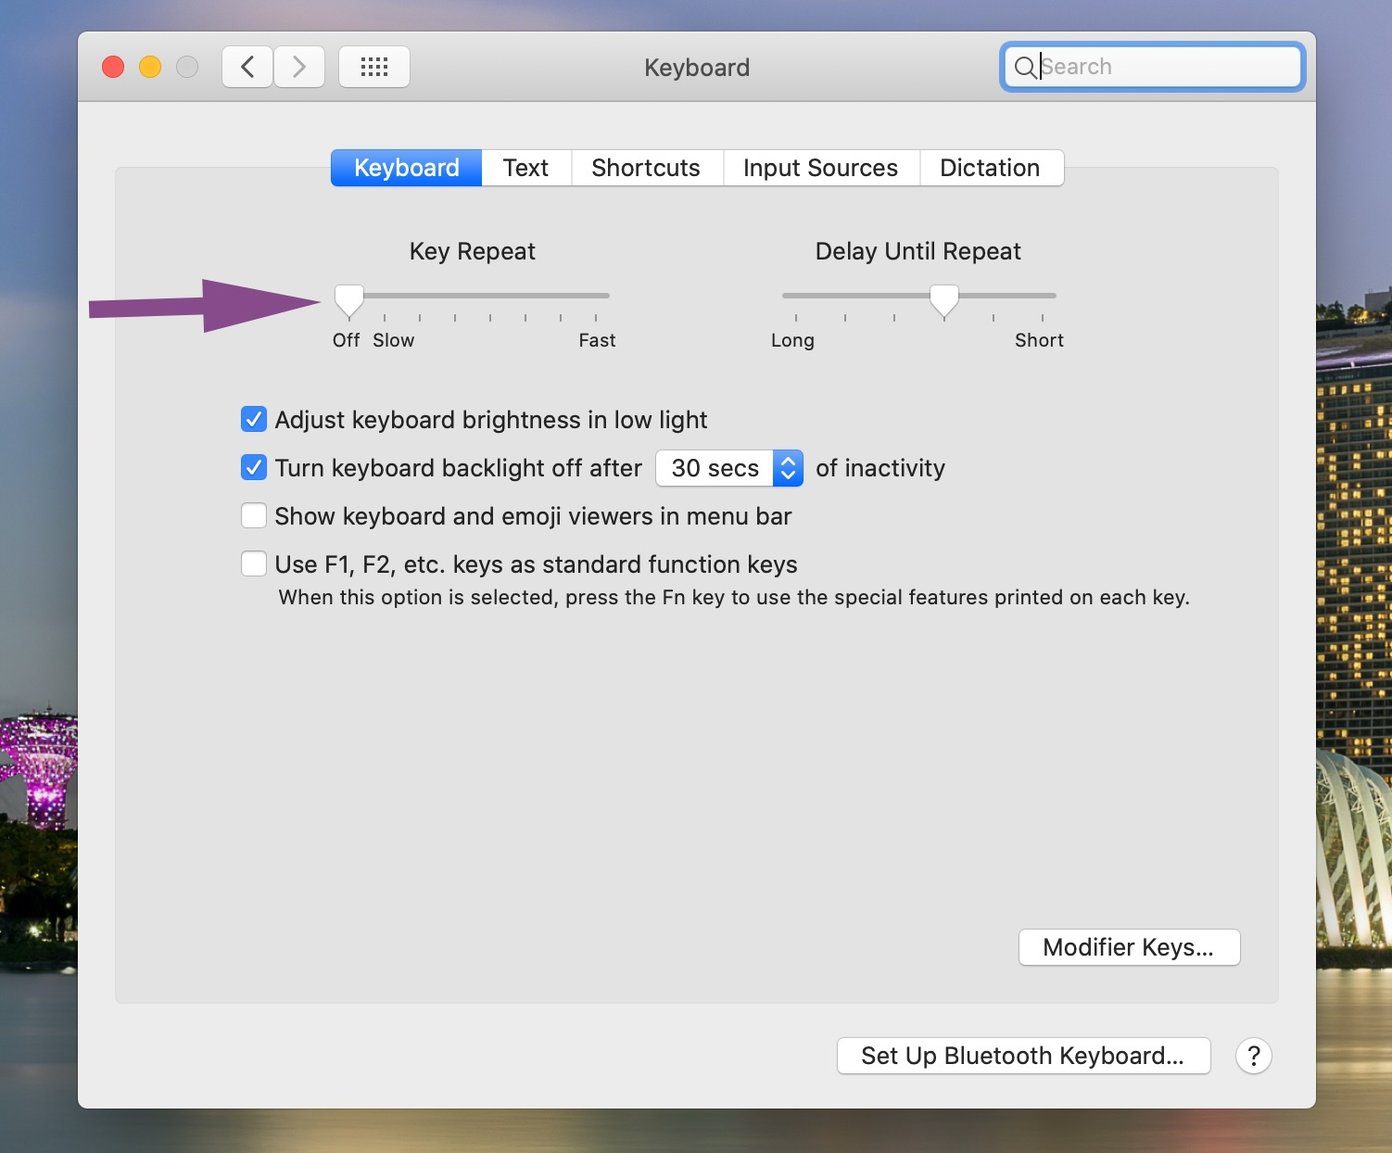Switch to the Dictation tab
Image resolution: width=1392 pixels, height=1153 pixels.
[x=990, y=168]
